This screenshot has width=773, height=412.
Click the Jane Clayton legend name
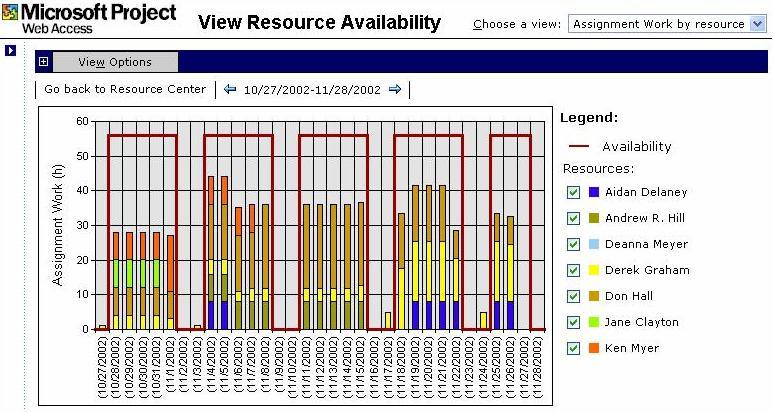641,322
